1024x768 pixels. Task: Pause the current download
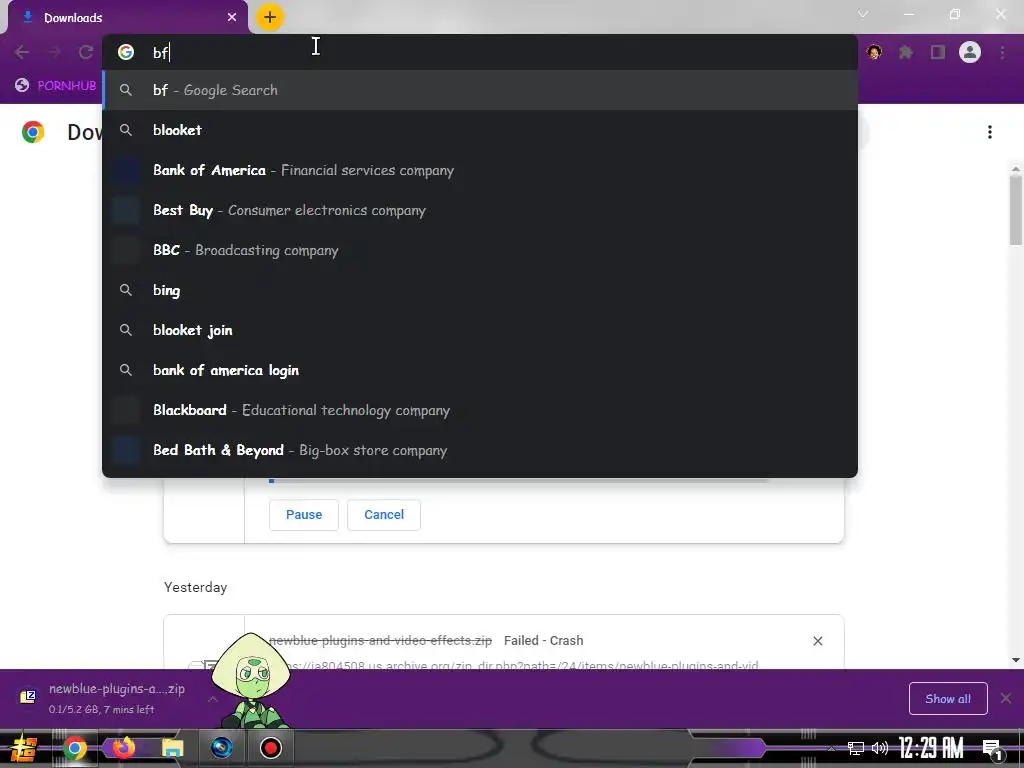coord(304,515)
